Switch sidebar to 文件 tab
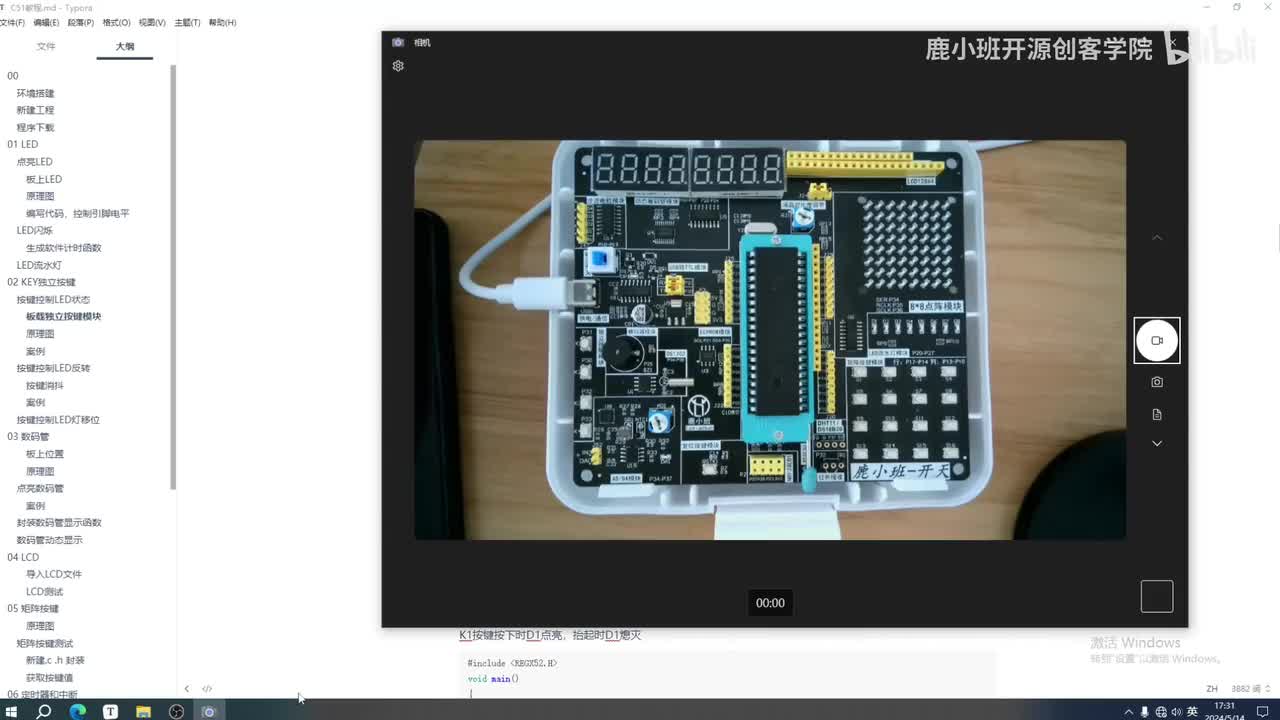1280x720 pixels. pos(46,46)
